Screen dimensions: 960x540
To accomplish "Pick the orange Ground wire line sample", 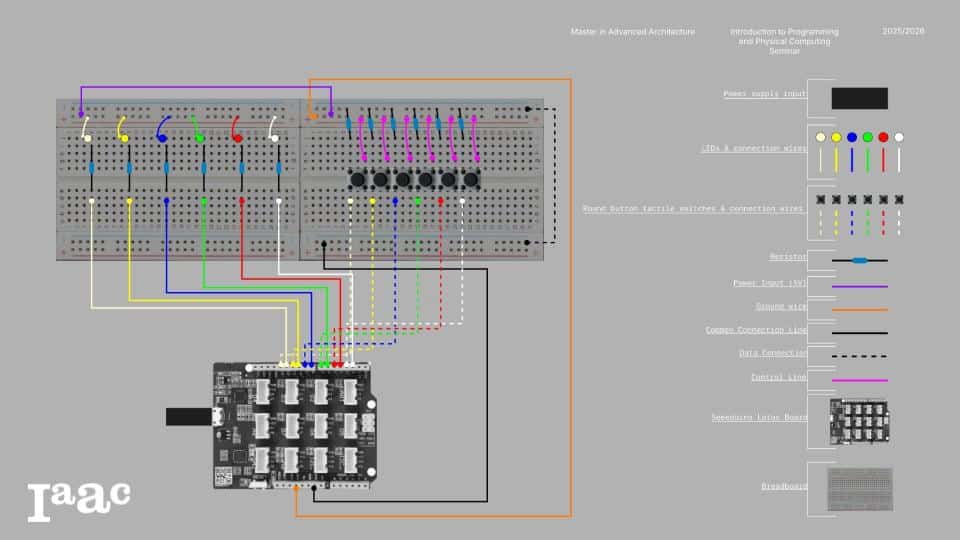I will click(x=859, y=309).
